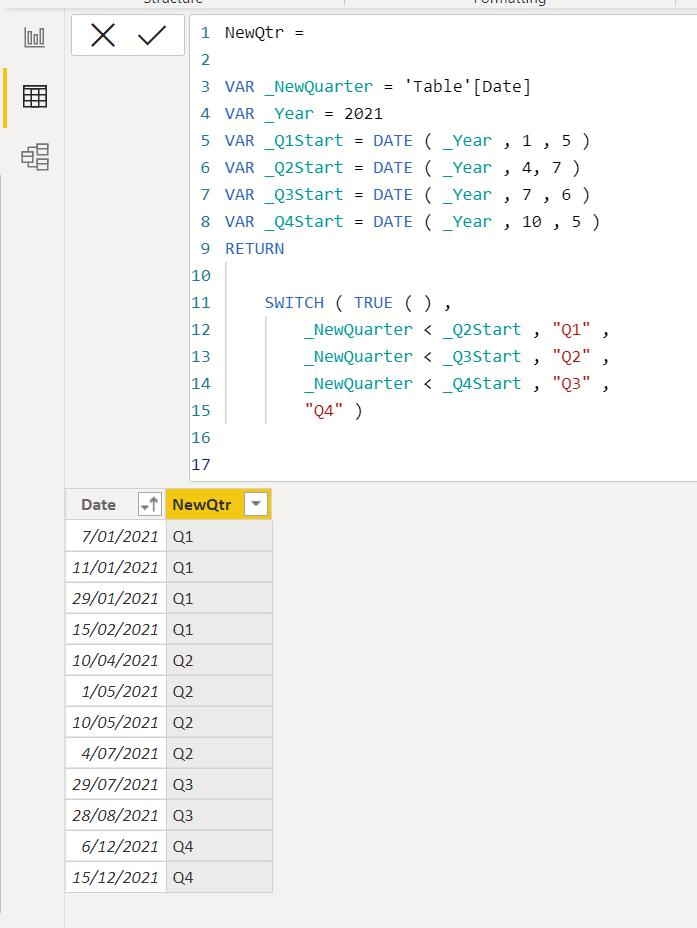
Task: Click the "Q1" string on line 12
Action: point(571,330)
